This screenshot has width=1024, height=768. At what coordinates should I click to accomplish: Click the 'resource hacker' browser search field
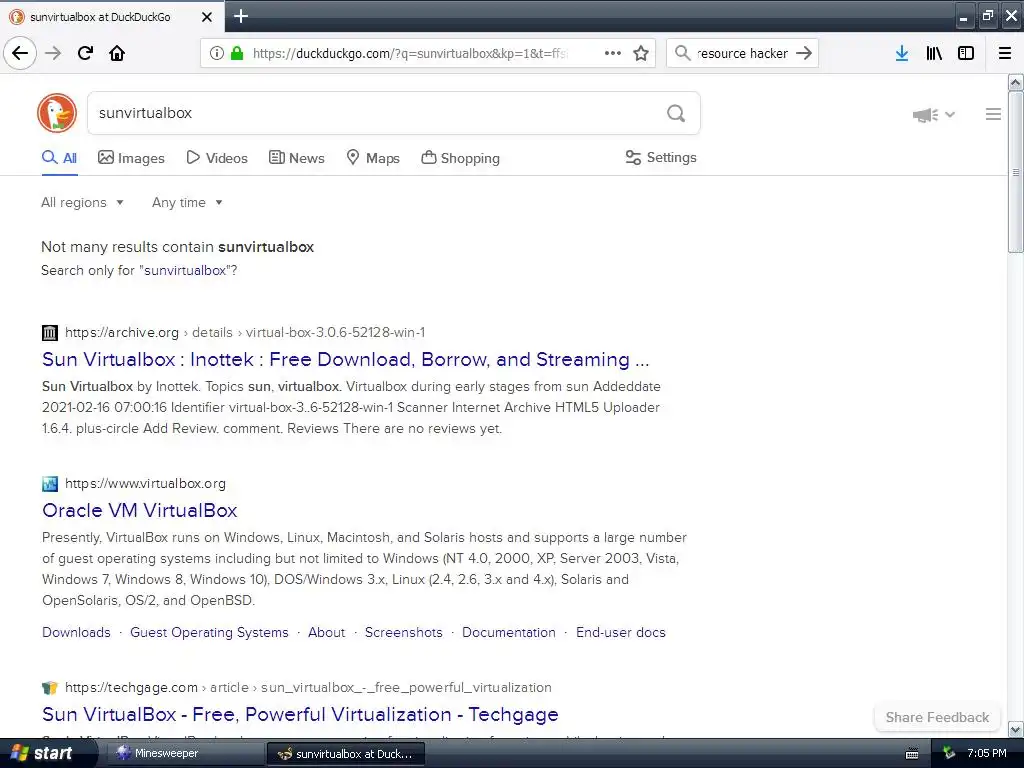point(743,53)
